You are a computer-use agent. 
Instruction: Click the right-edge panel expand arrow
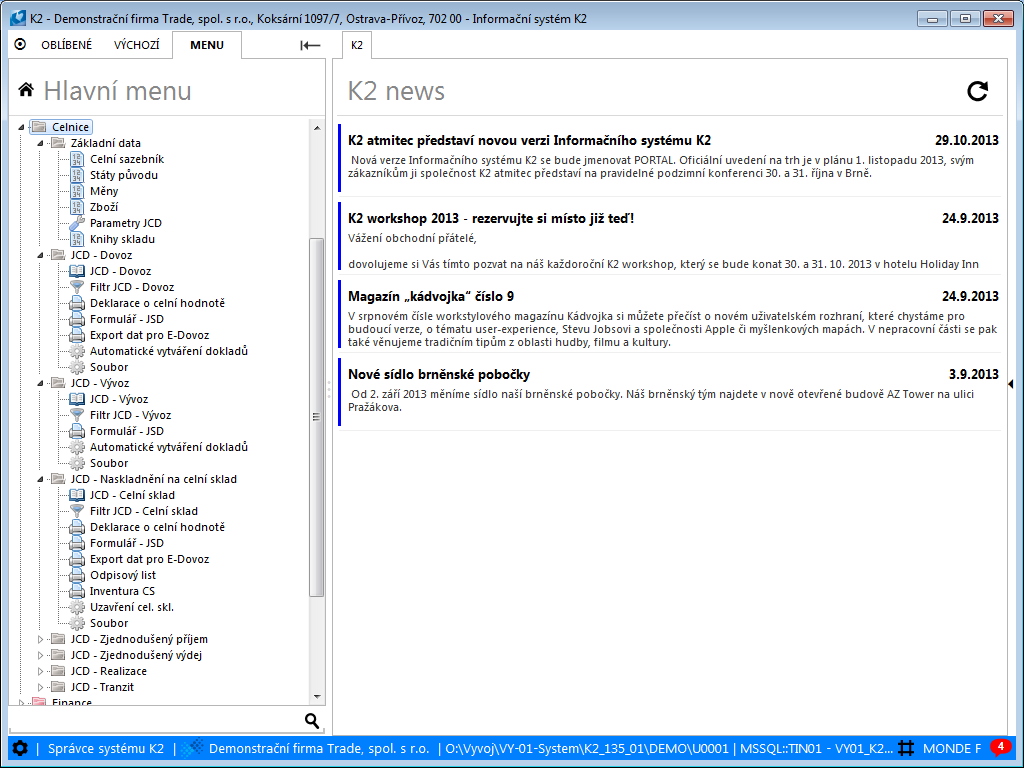tap(1010, 384)
